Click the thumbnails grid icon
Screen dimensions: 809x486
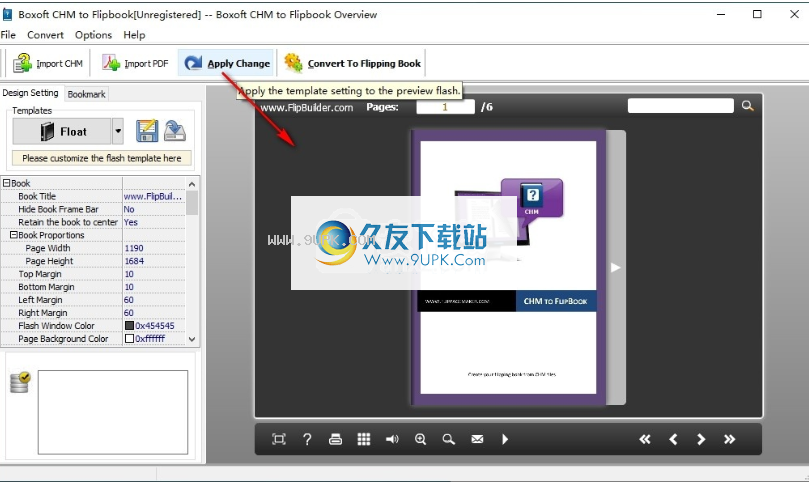(364, 439)
